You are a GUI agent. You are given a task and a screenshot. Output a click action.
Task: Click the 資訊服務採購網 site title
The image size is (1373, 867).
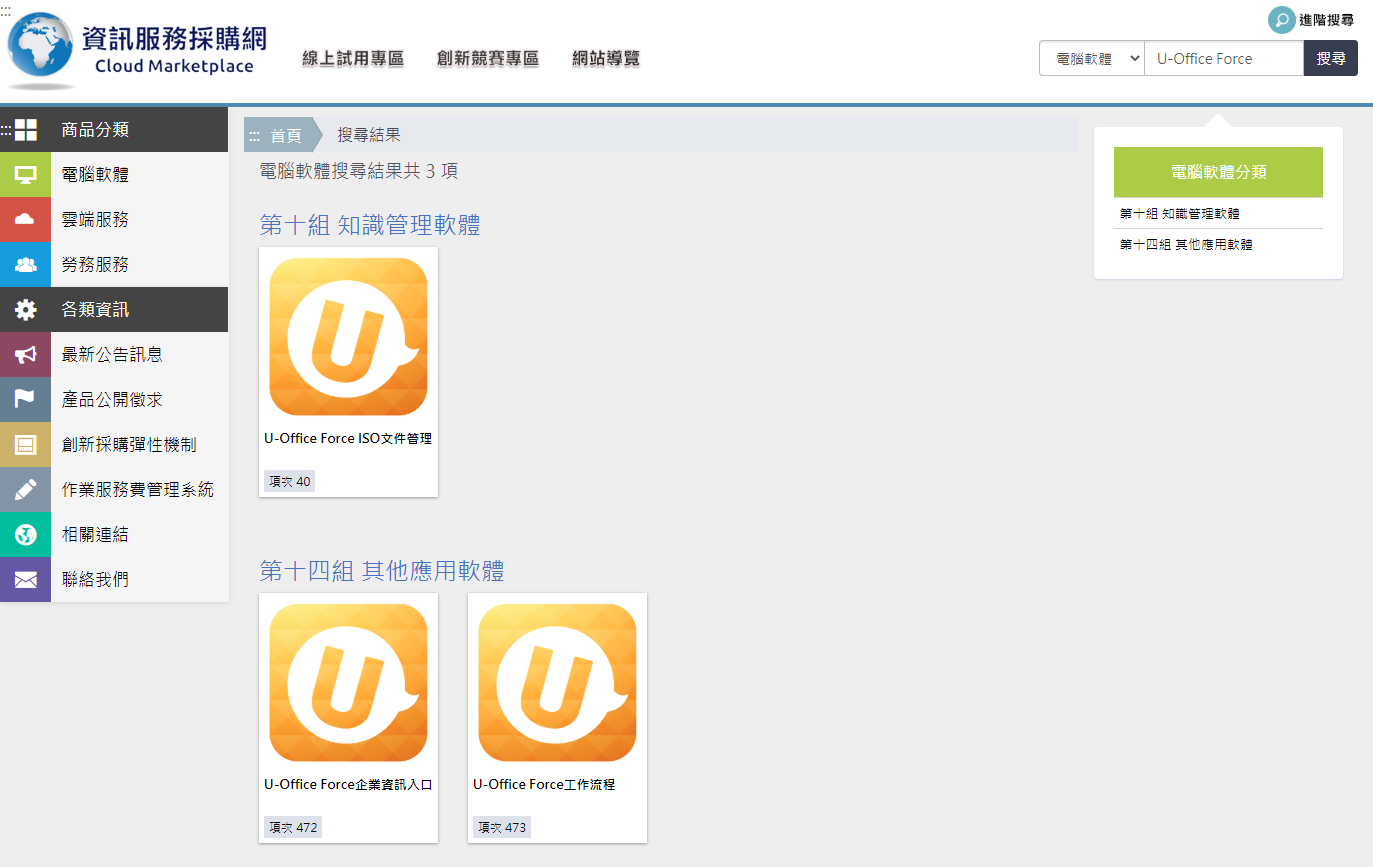(x=175, y=38)
